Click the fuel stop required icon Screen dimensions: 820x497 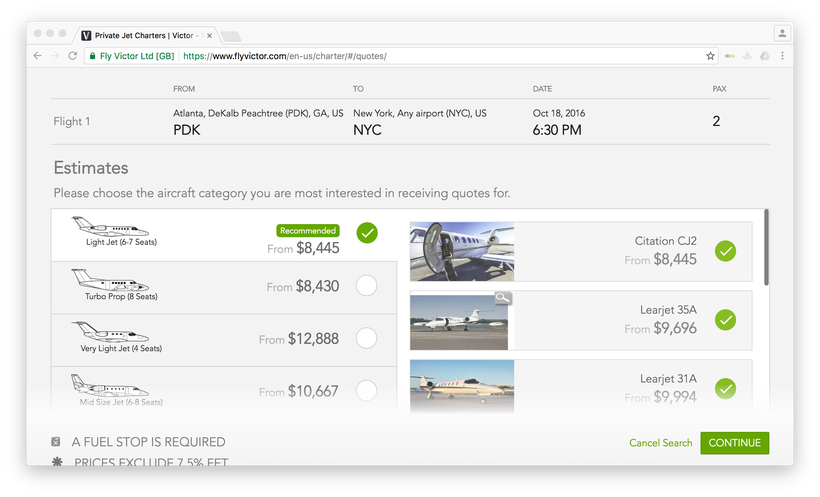[55, 442]
